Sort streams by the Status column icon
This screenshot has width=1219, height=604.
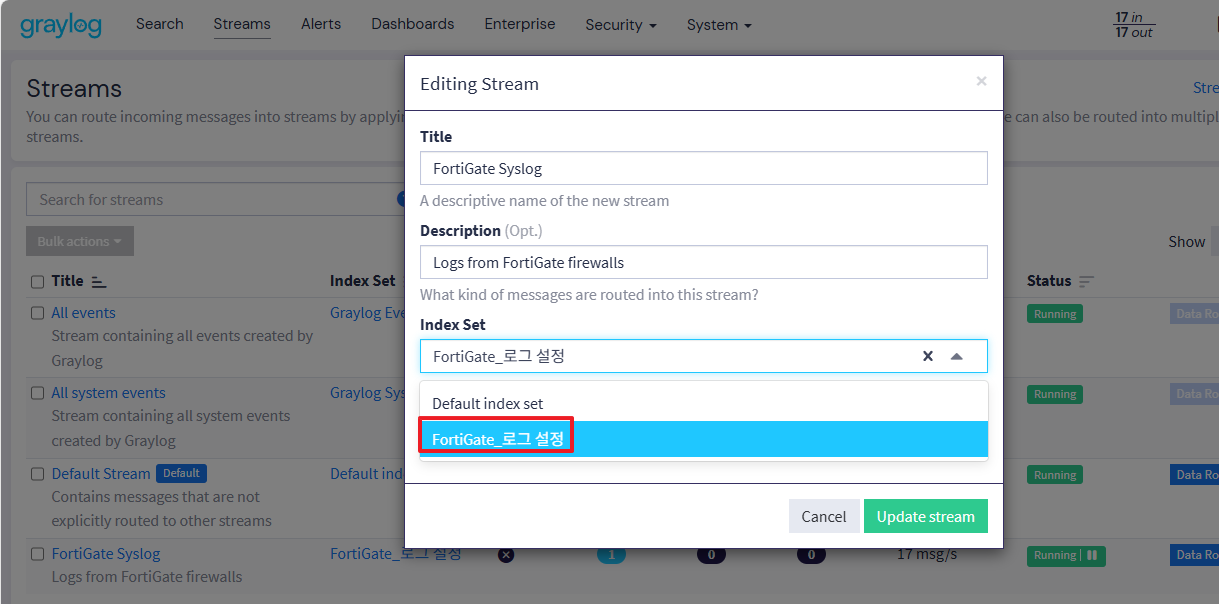point(1086,282)
